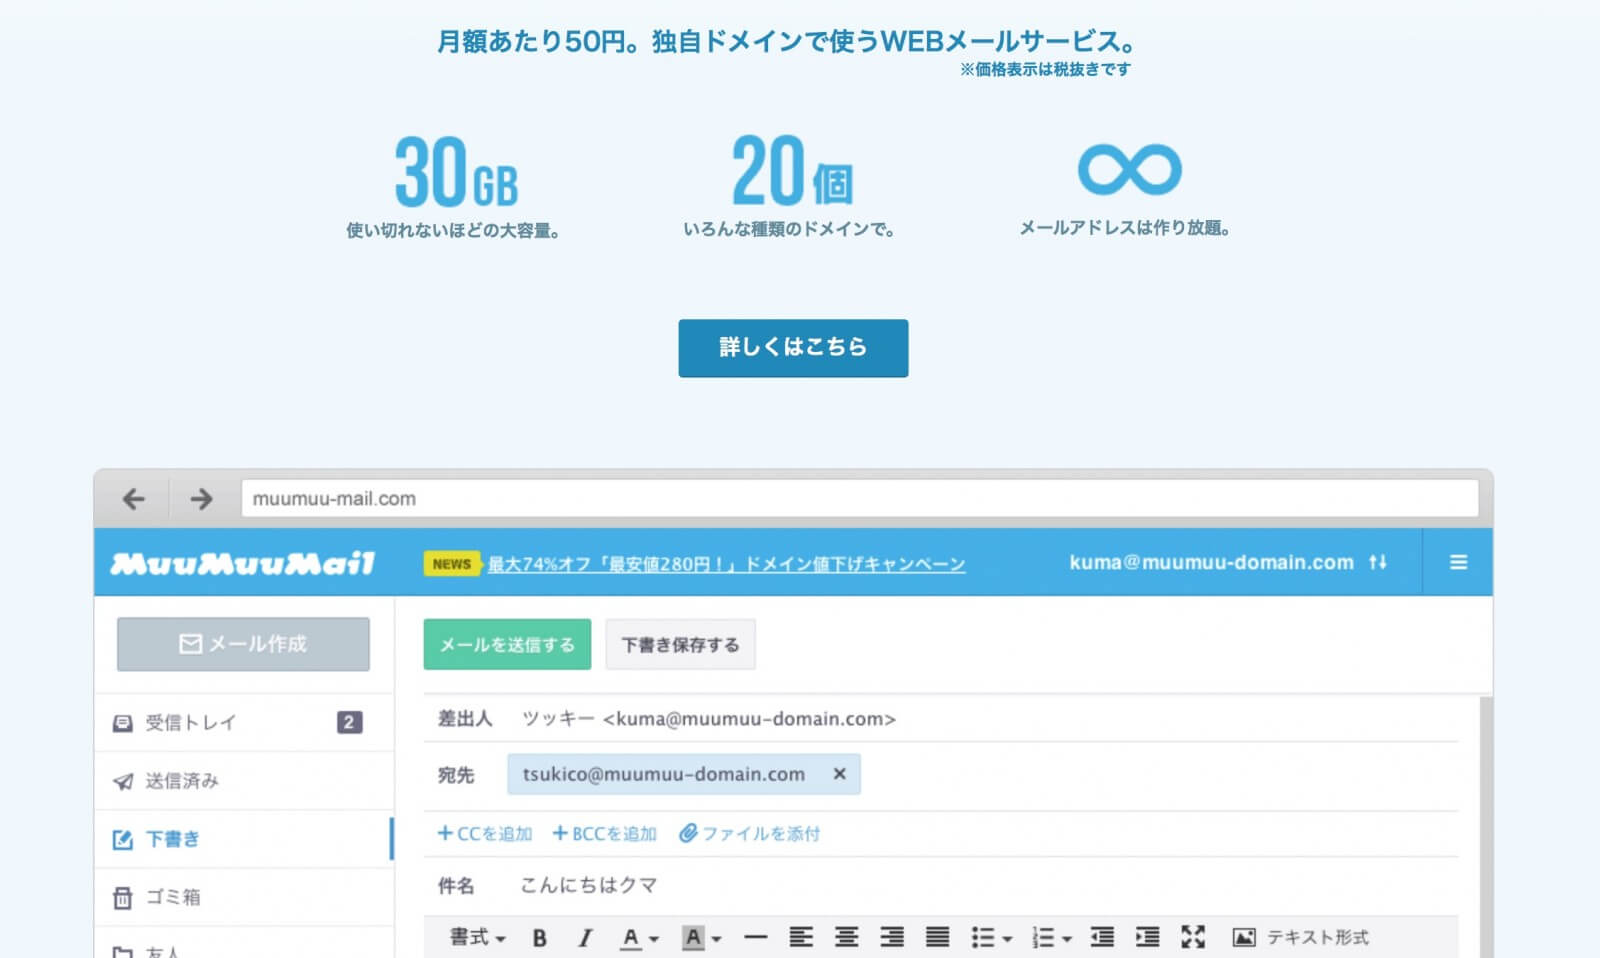
Task: Increase indent in editor
Action: 1147,937
